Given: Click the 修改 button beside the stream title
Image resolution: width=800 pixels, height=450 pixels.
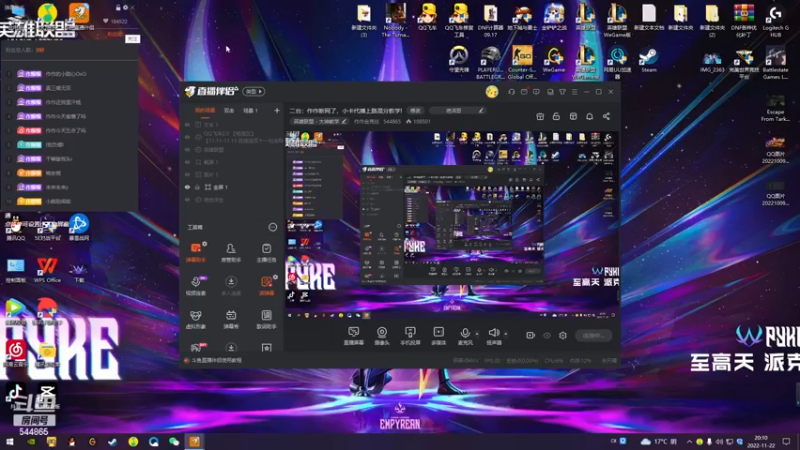Looking at the screenshot, I should click(416, 110).
